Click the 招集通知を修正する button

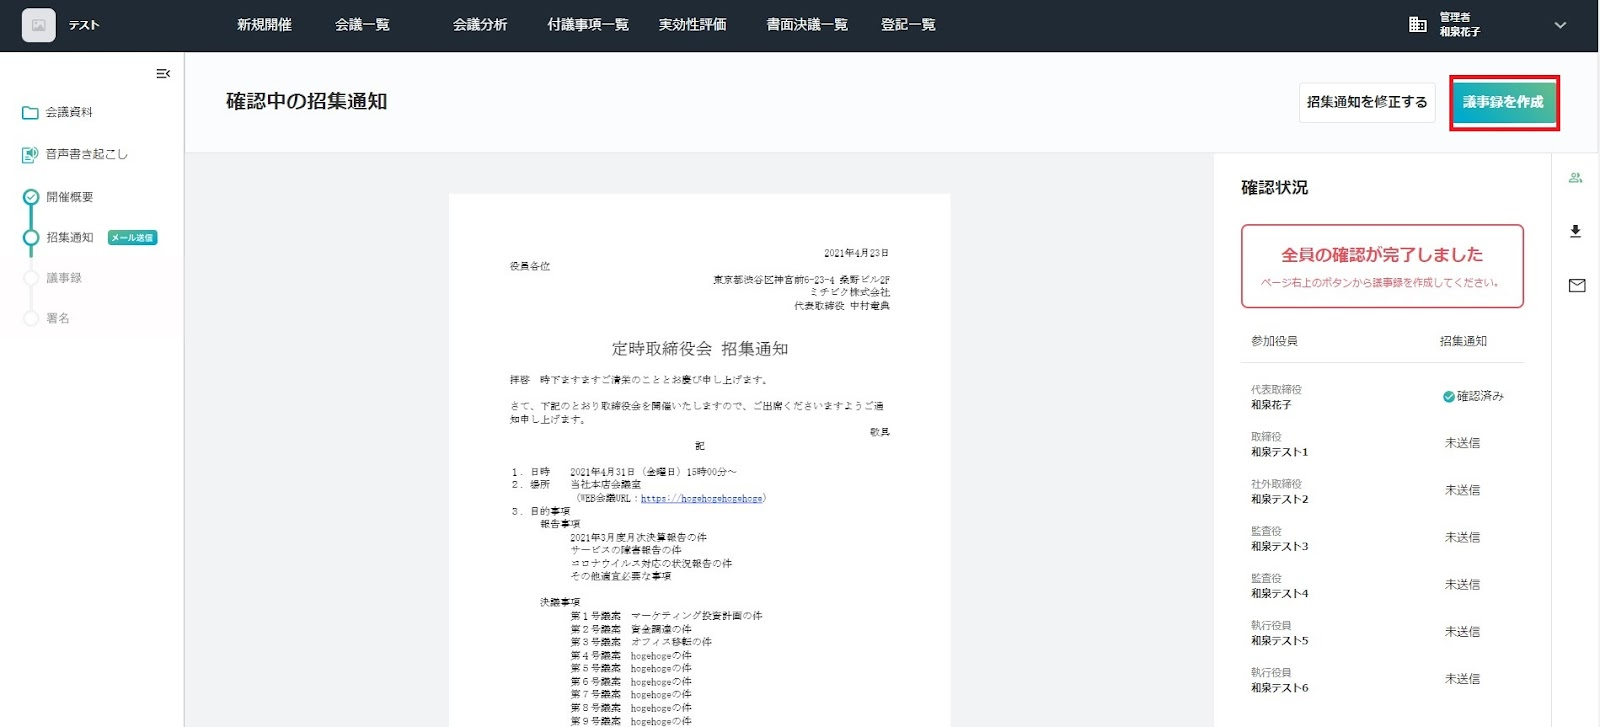1367,102
